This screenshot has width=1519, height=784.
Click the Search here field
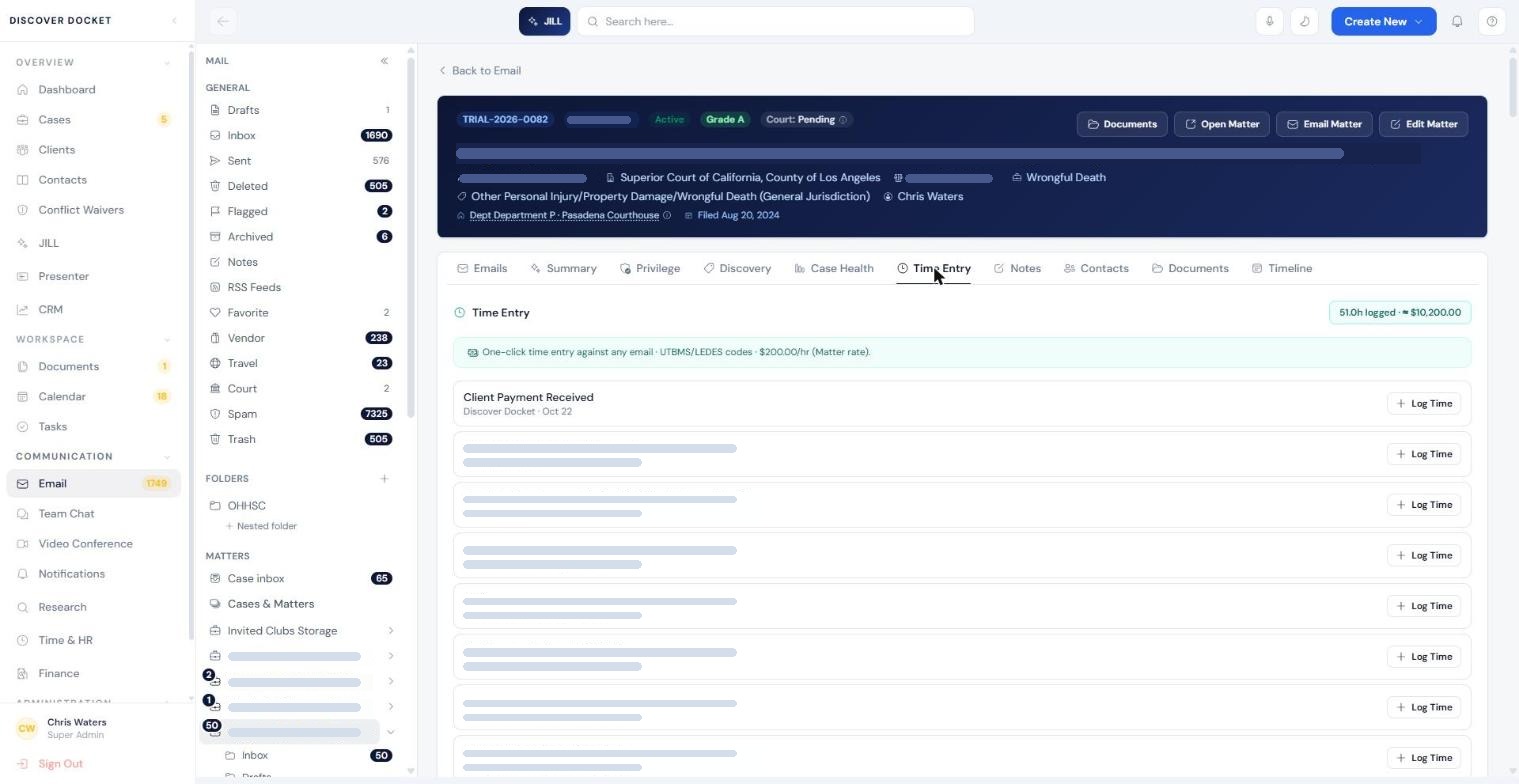(775, 21)
